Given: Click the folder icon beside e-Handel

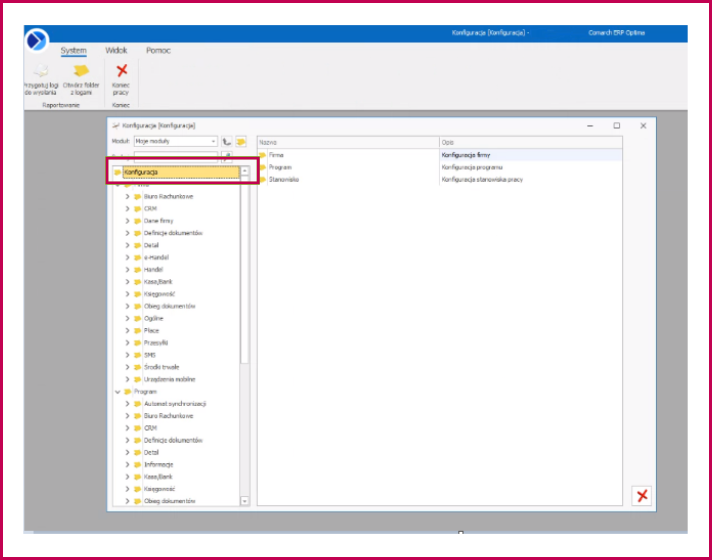Looking at the screenshot, I should (137, 257).
